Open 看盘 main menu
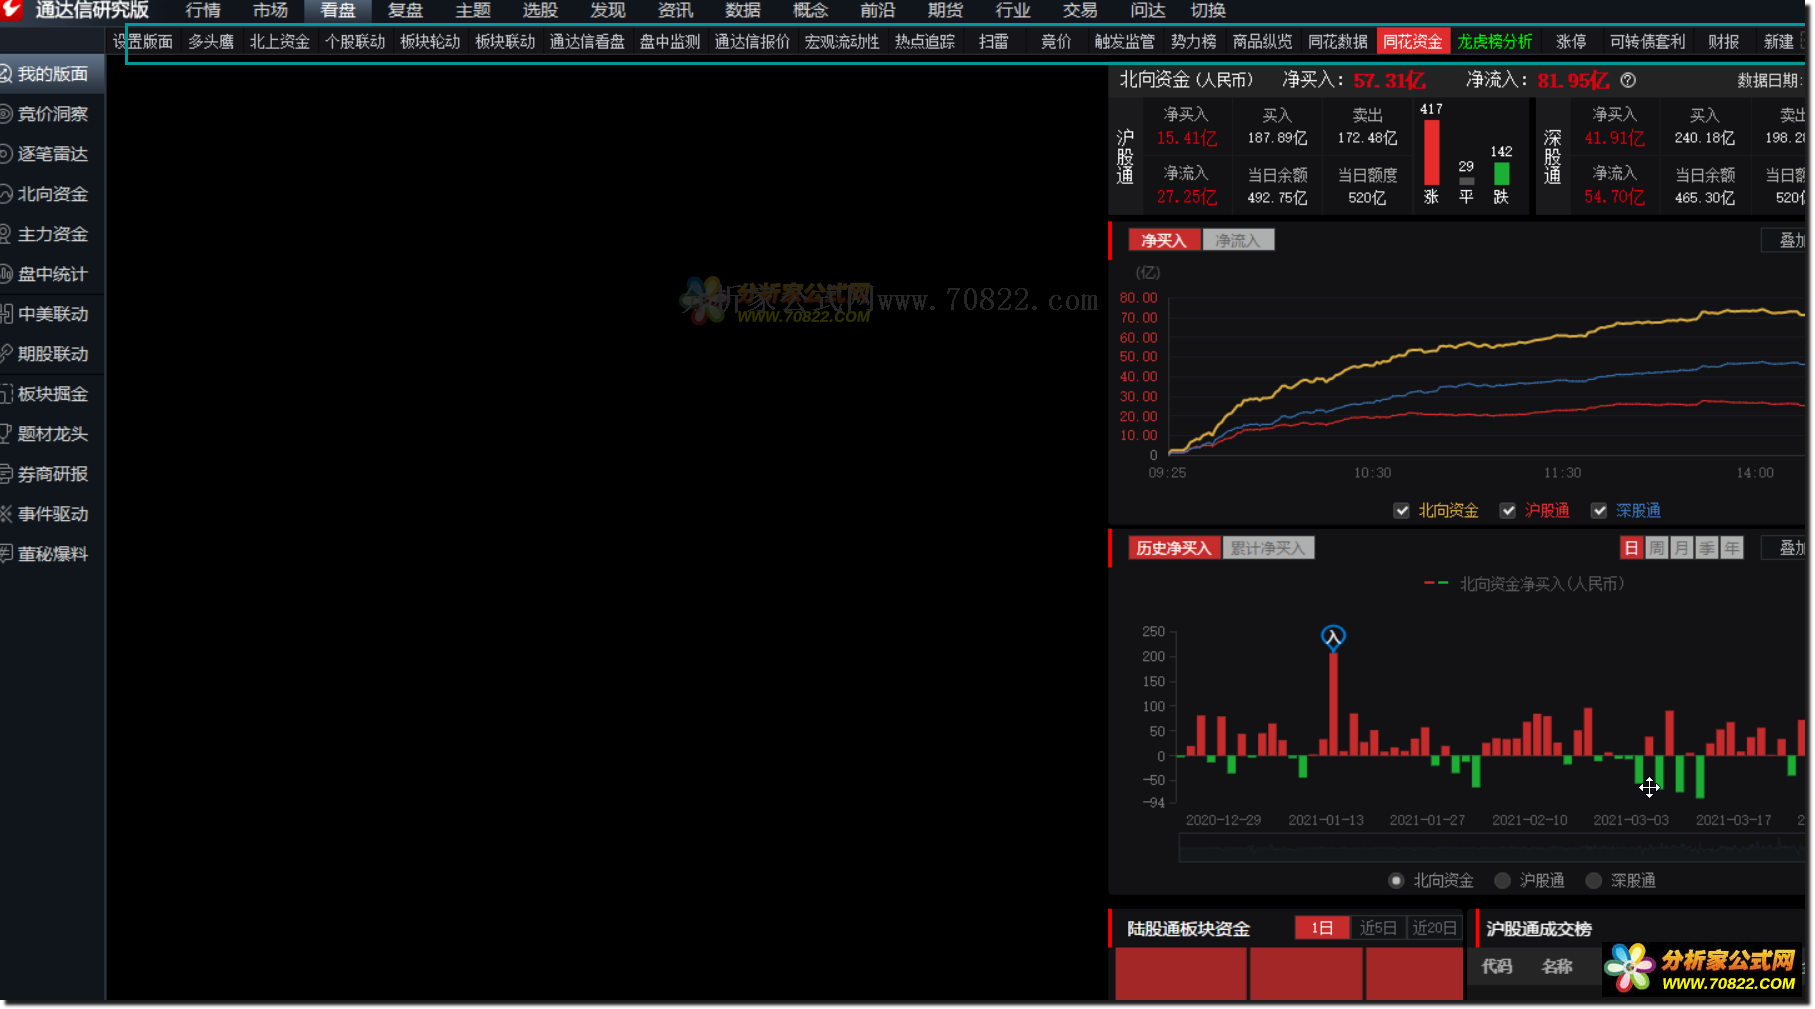Image resolution: width=1815 pixels, height=1009 pixels. pos(338,10)
